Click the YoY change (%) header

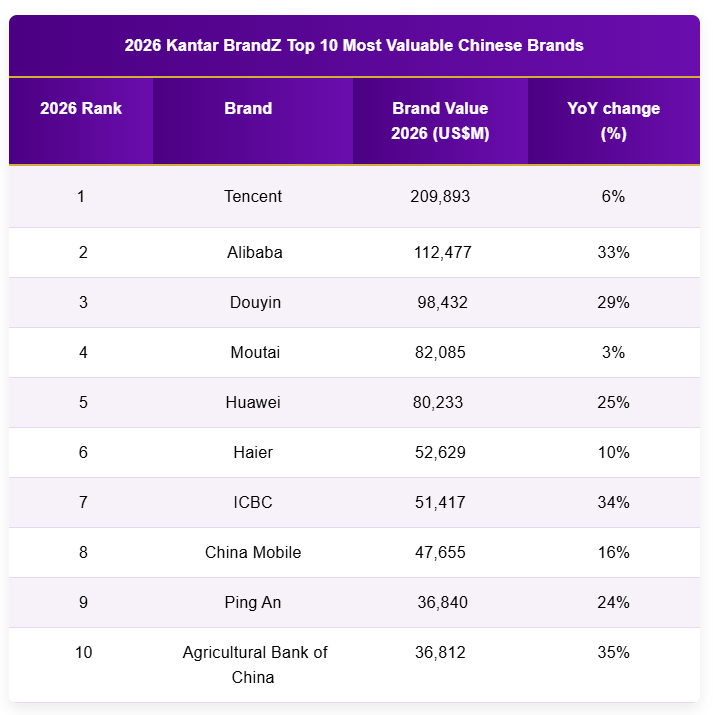(613, 121)
